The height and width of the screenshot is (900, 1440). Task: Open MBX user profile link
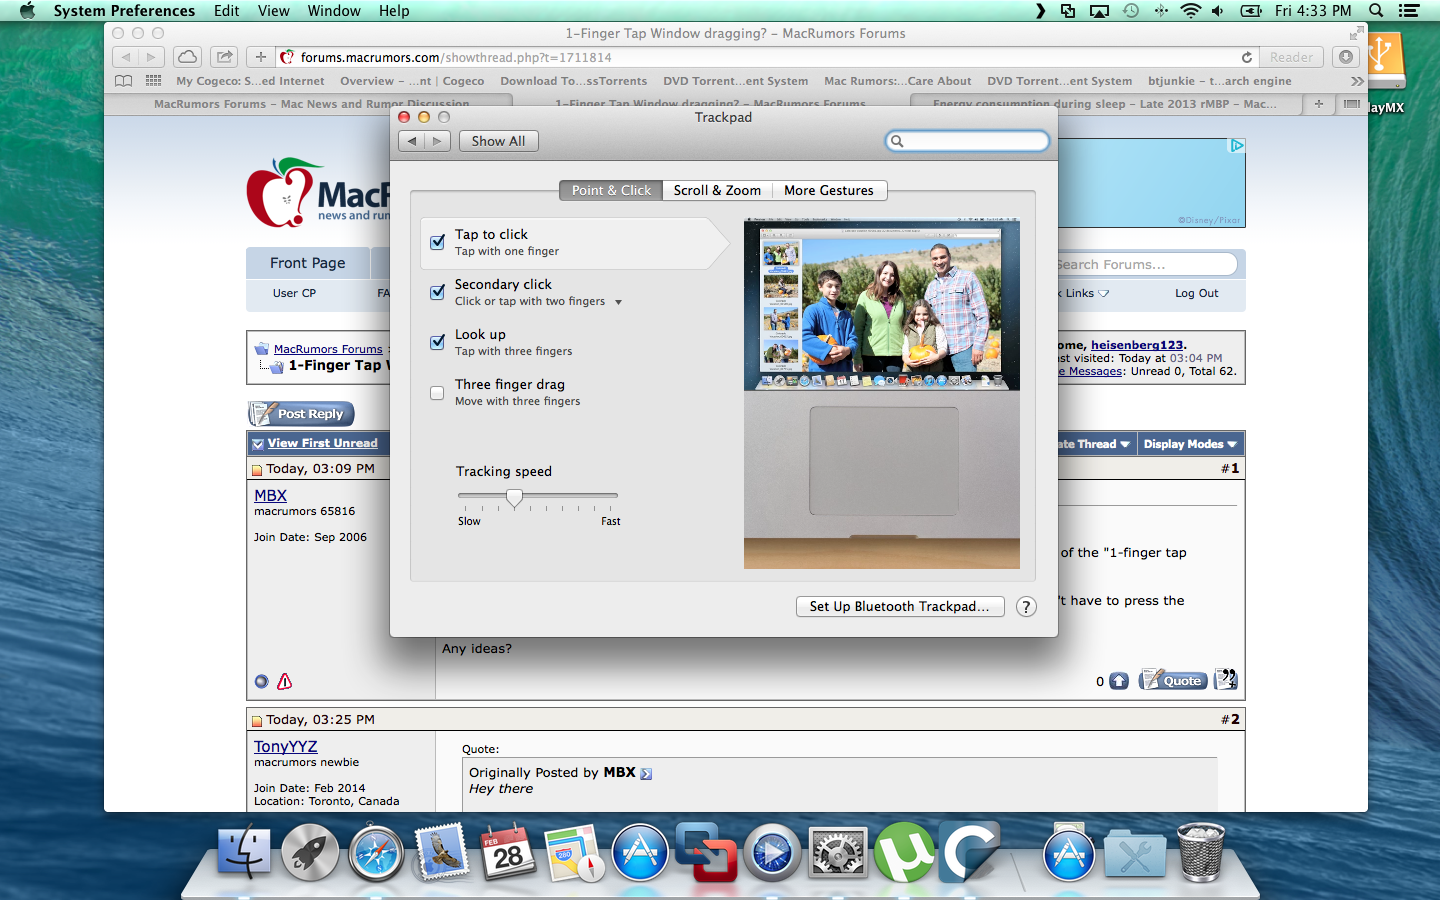[270, 495]
